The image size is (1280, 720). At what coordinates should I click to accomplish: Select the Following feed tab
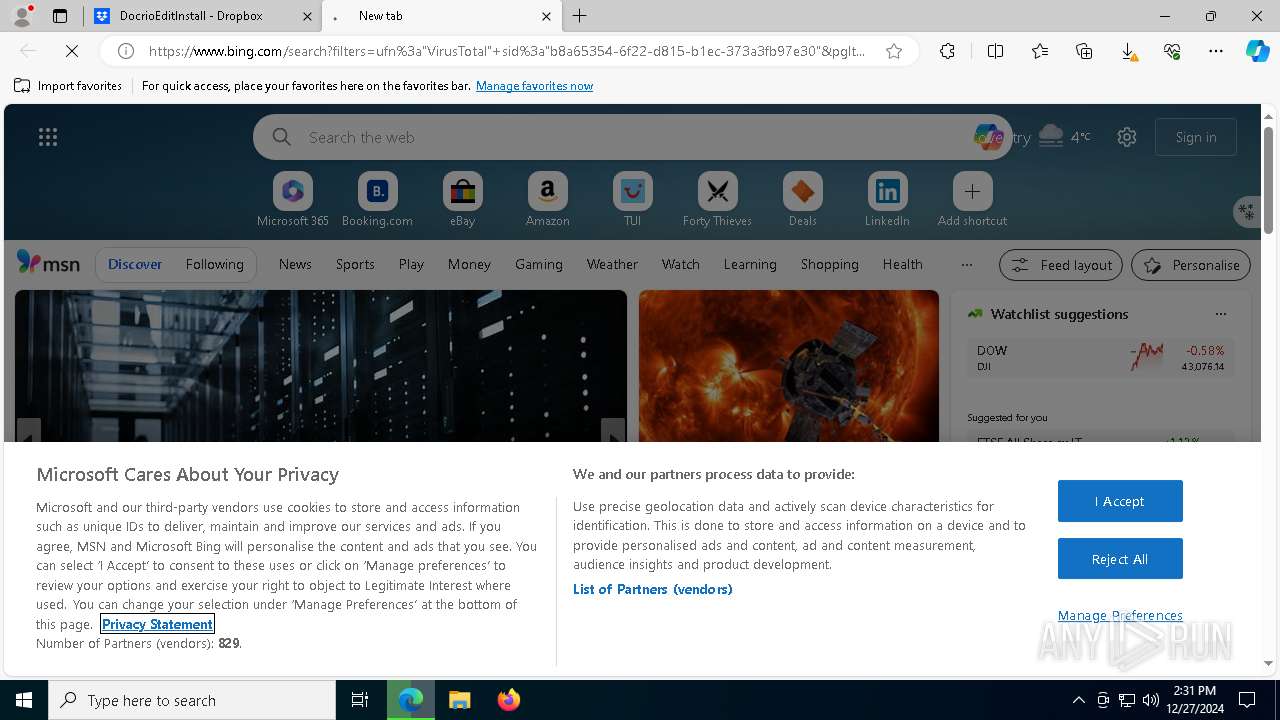click(x=214, y=264)
